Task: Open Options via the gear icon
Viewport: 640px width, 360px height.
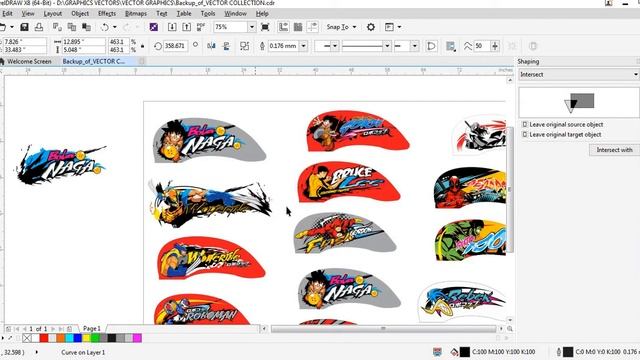Action: (x=371, y=27)
